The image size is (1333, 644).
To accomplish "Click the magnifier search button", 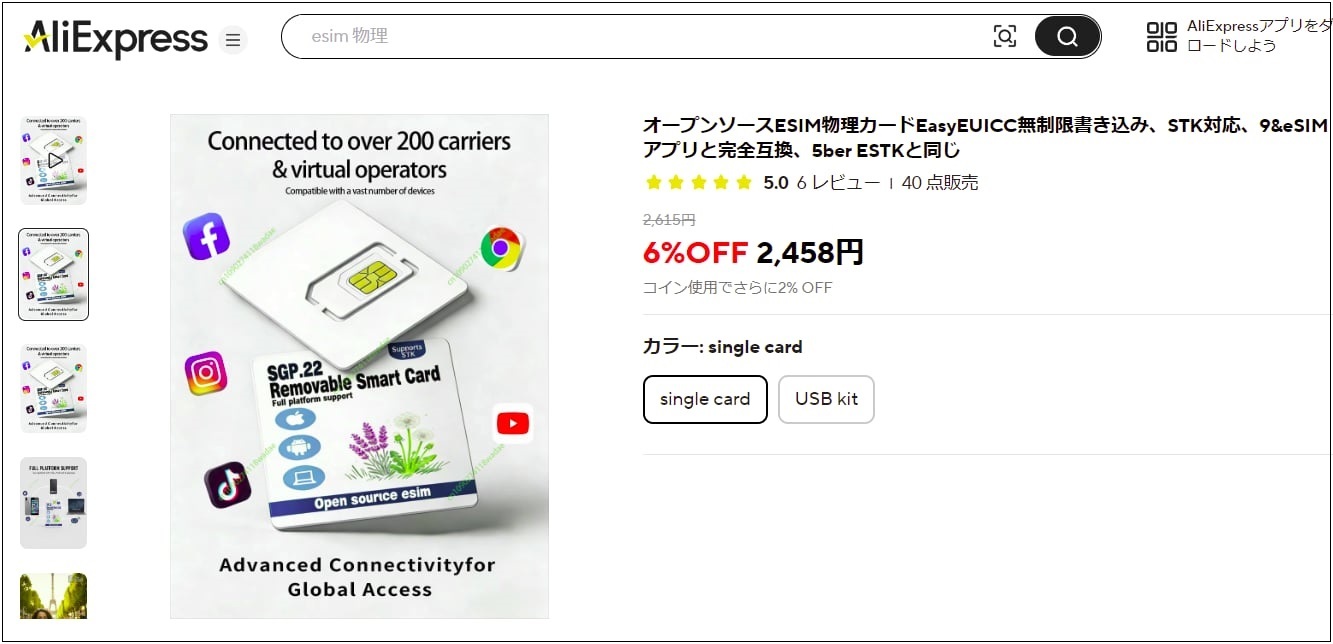I will (x=1067, y=37).
